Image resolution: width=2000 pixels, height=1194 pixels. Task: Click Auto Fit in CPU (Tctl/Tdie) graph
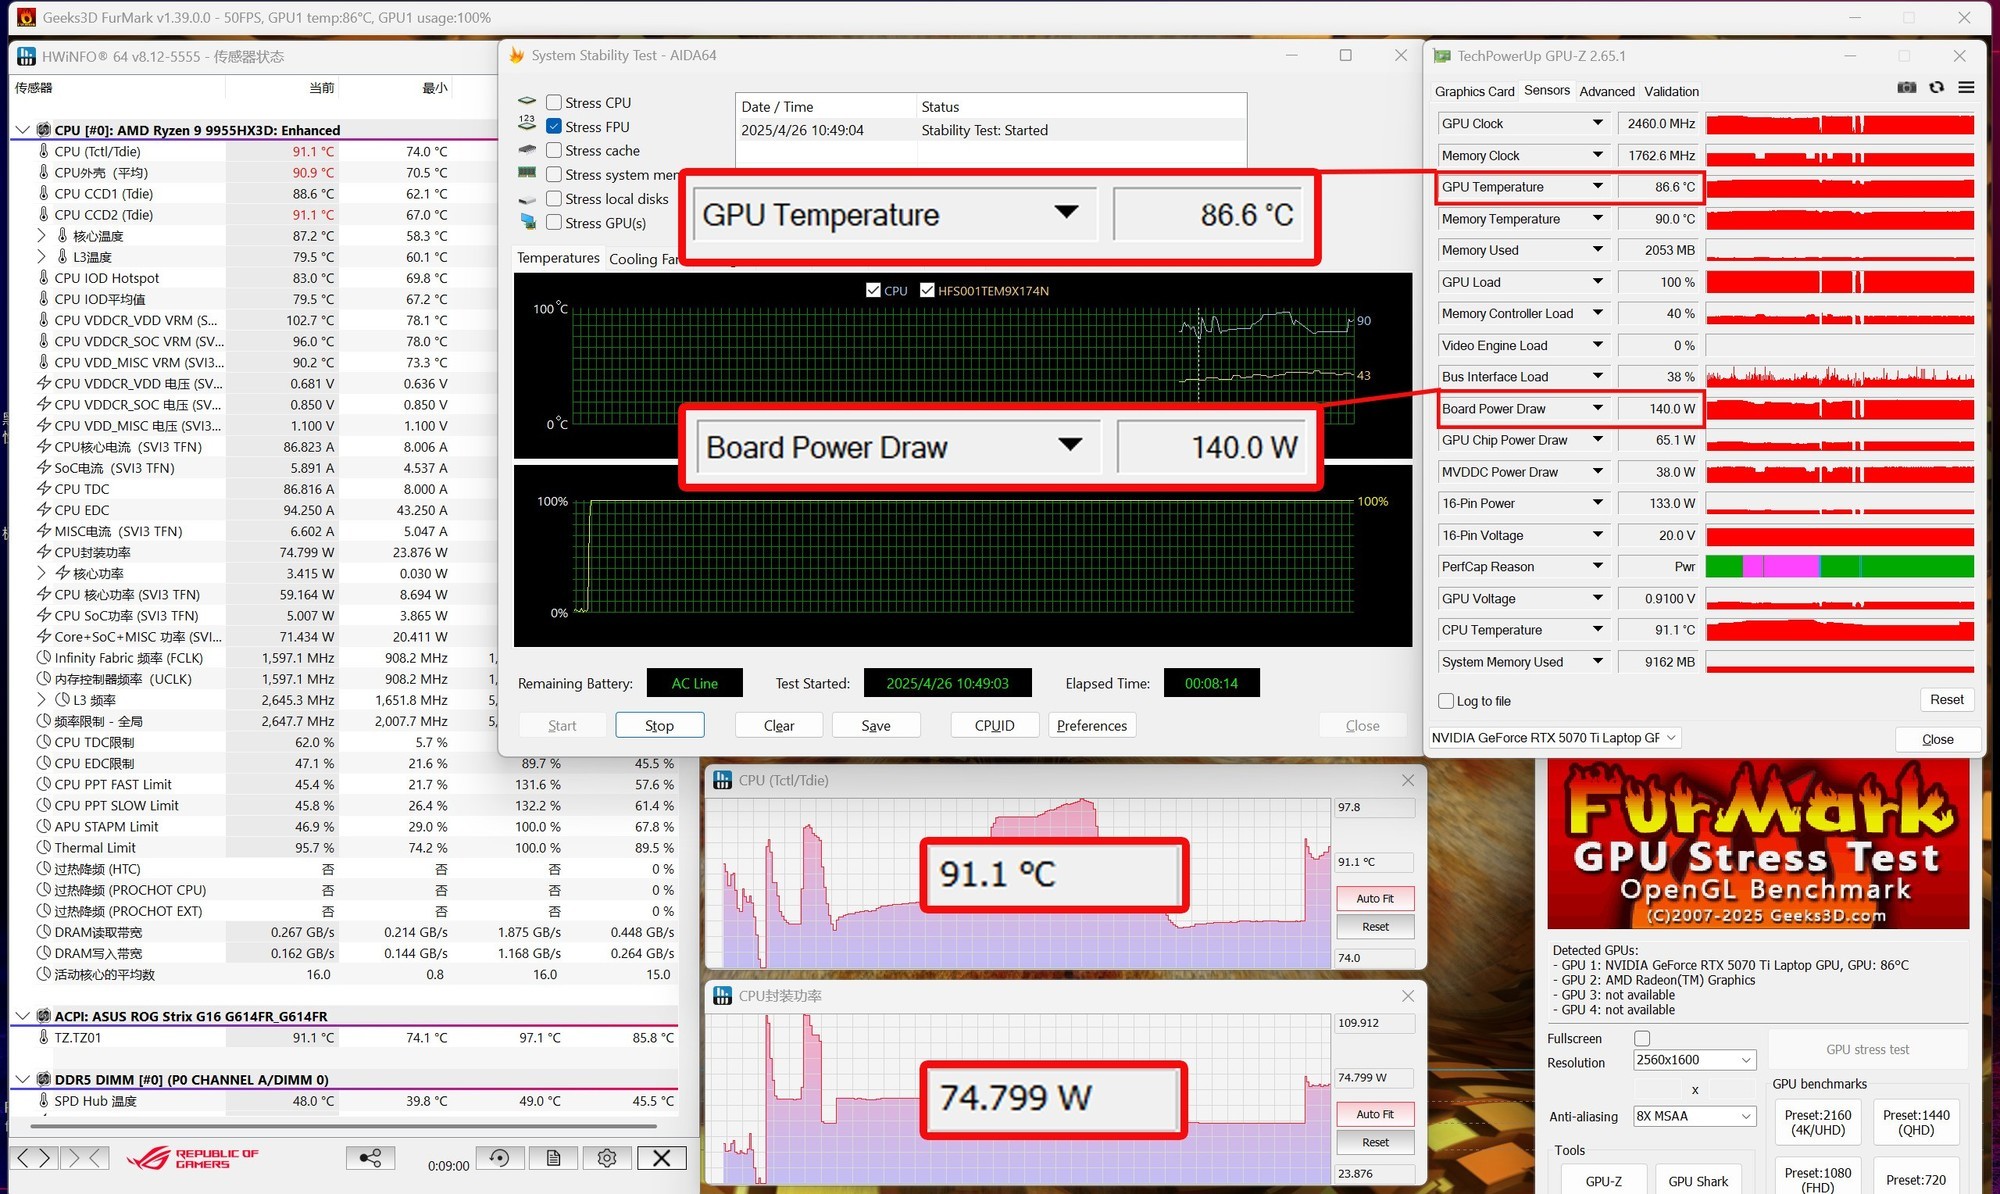[1375, 898]
